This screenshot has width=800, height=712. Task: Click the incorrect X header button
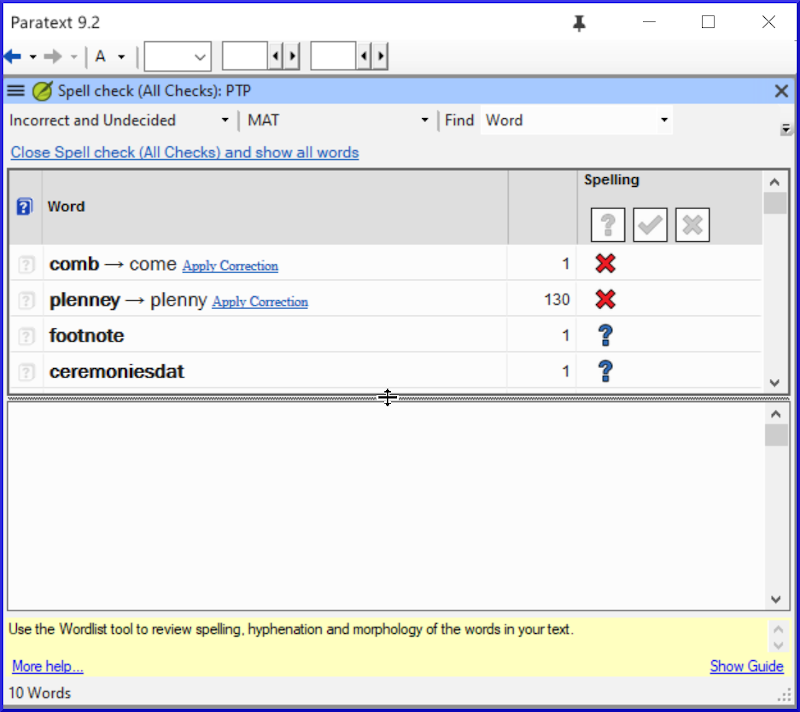point(692,225)
